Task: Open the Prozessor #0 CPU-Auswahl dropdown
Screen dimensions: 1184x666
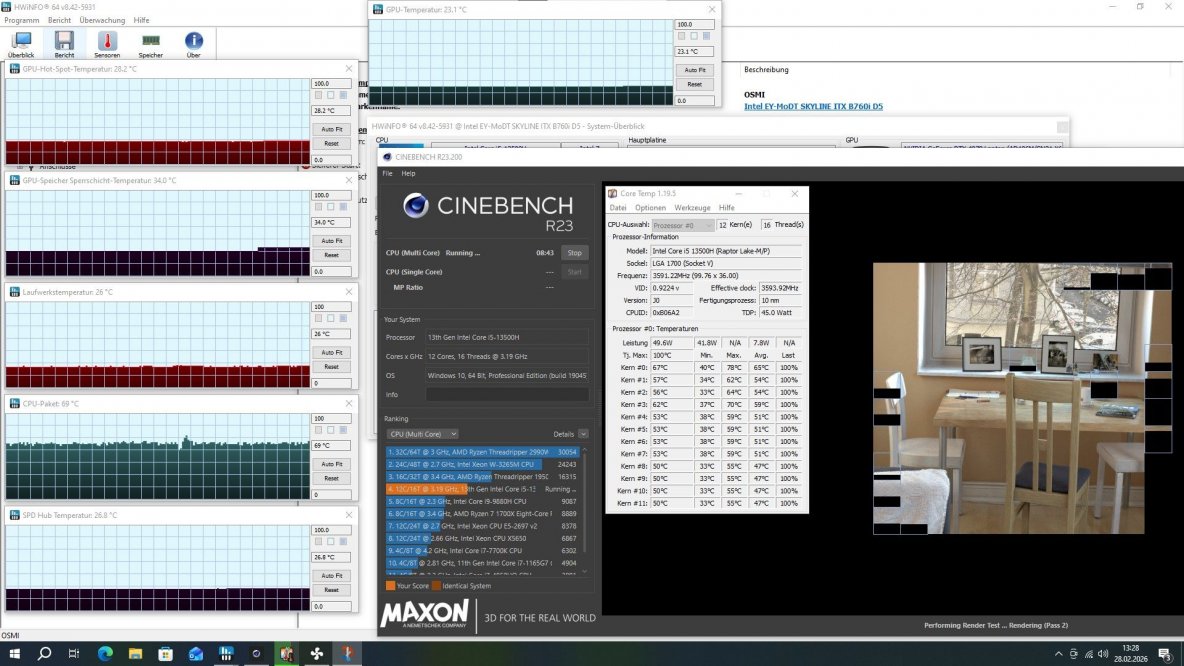Action: (683, 225)
